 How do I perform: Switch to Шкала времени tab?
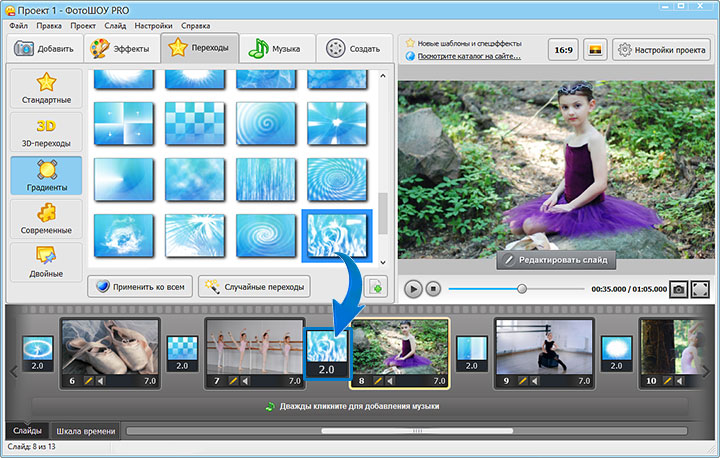pos(85,431)
